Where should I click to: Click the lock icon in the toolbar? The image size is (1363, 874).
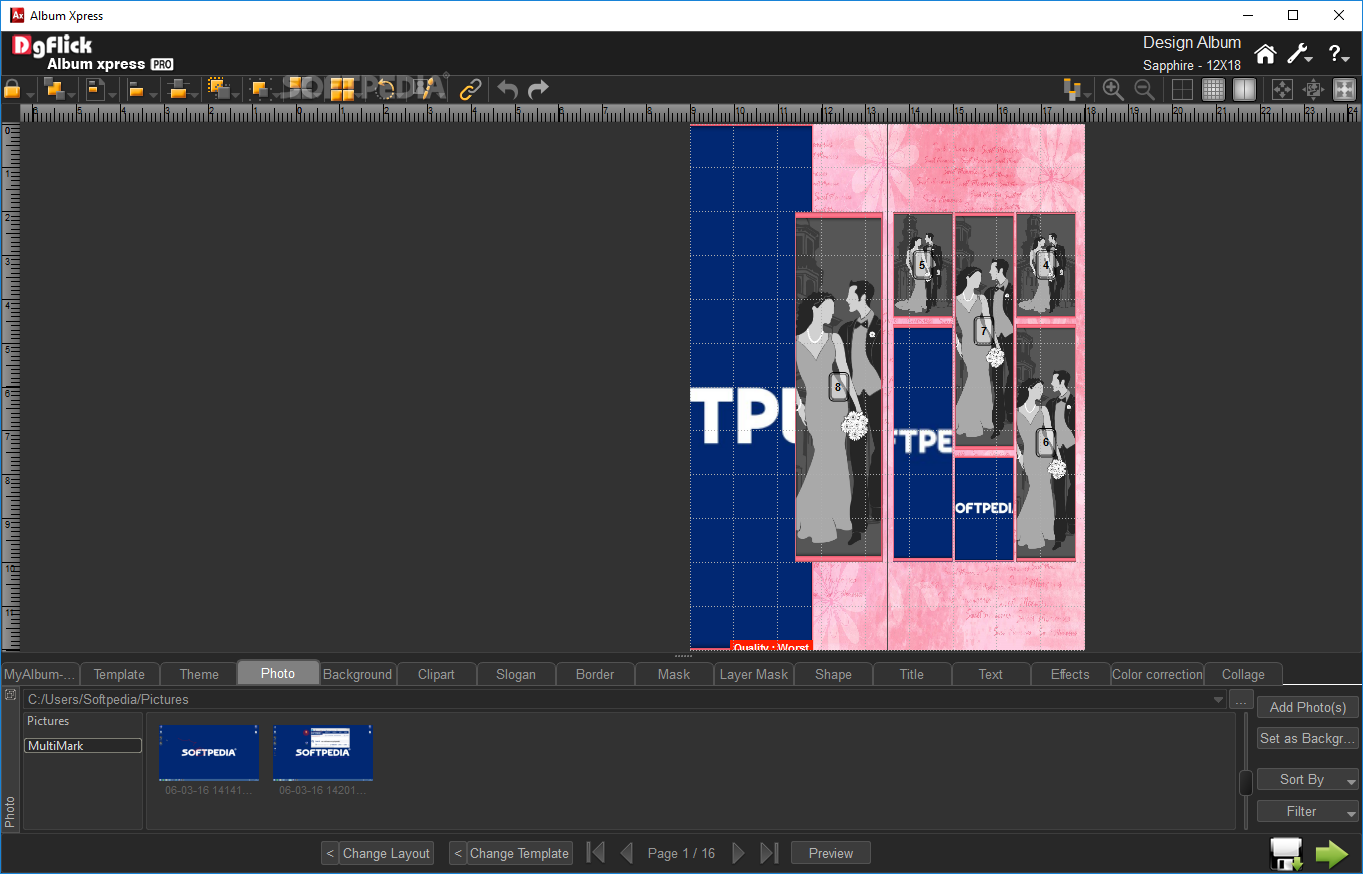[x=12, y=89]
